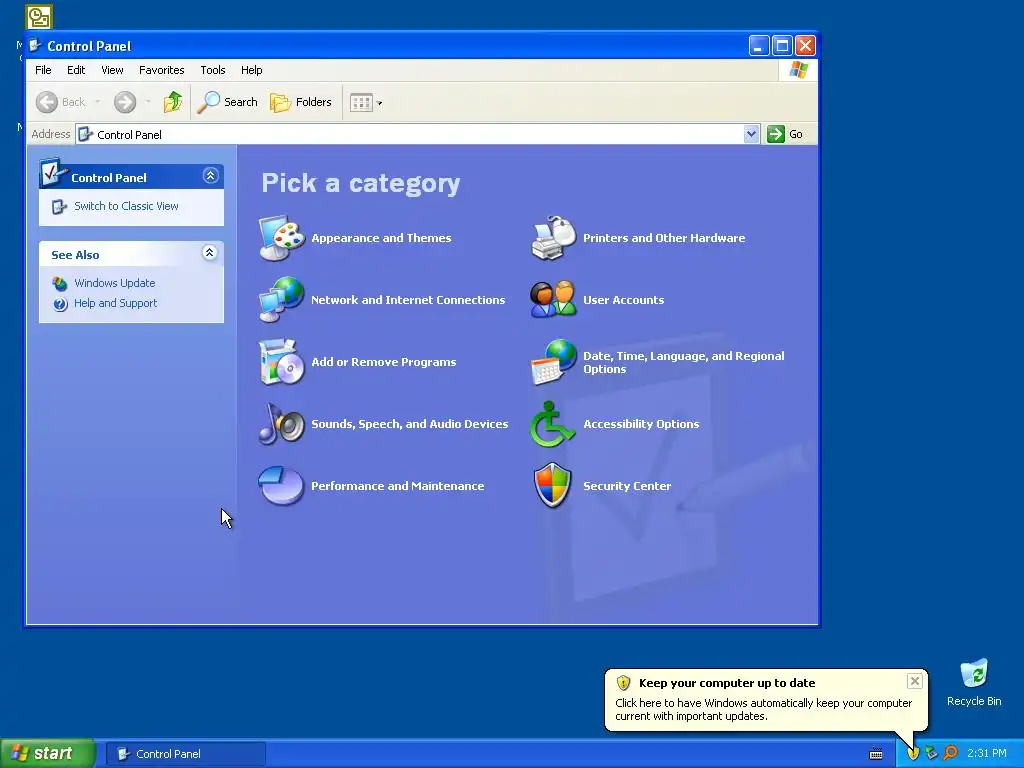Open the Add or Remove Programs link

[383, 362]
